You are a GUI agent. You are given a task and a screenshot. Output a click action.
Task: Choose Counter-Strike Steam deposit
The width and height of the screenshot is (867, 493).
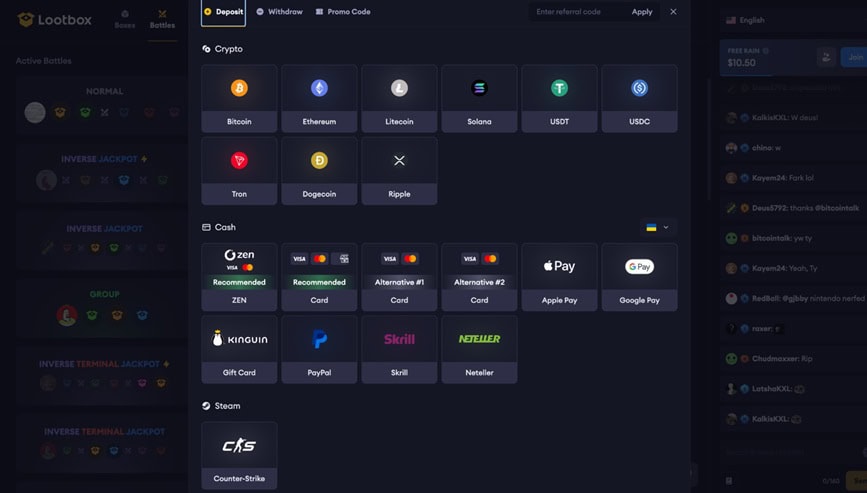(239, 455)
